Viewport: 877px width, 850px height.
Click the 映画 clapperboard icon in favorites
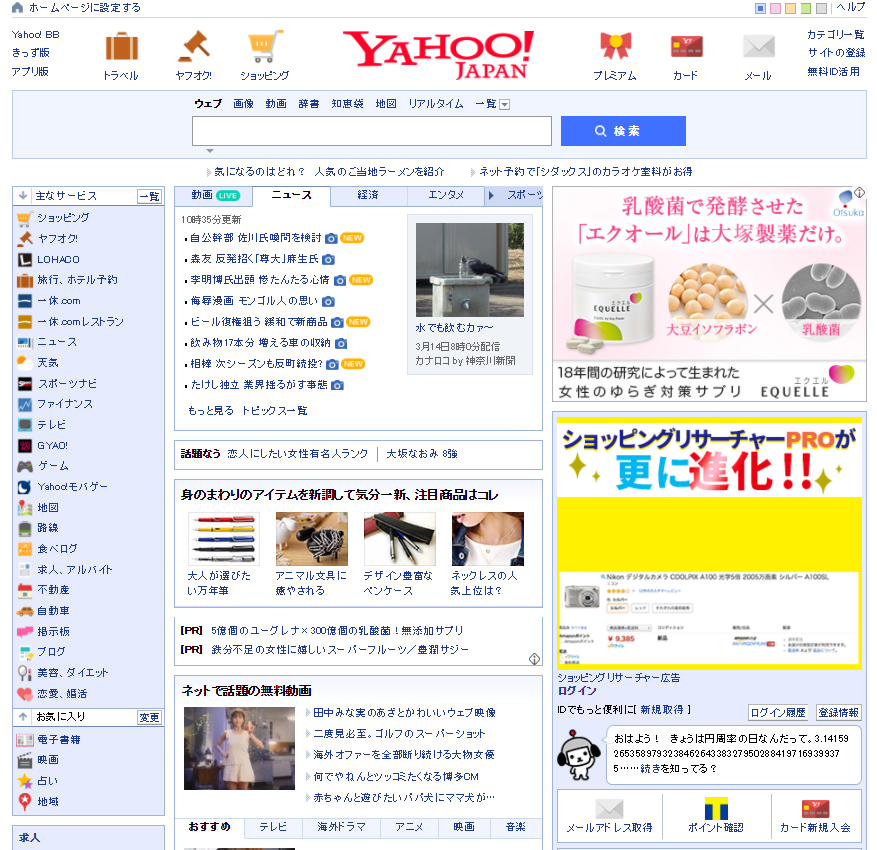[x=25, y=760]
